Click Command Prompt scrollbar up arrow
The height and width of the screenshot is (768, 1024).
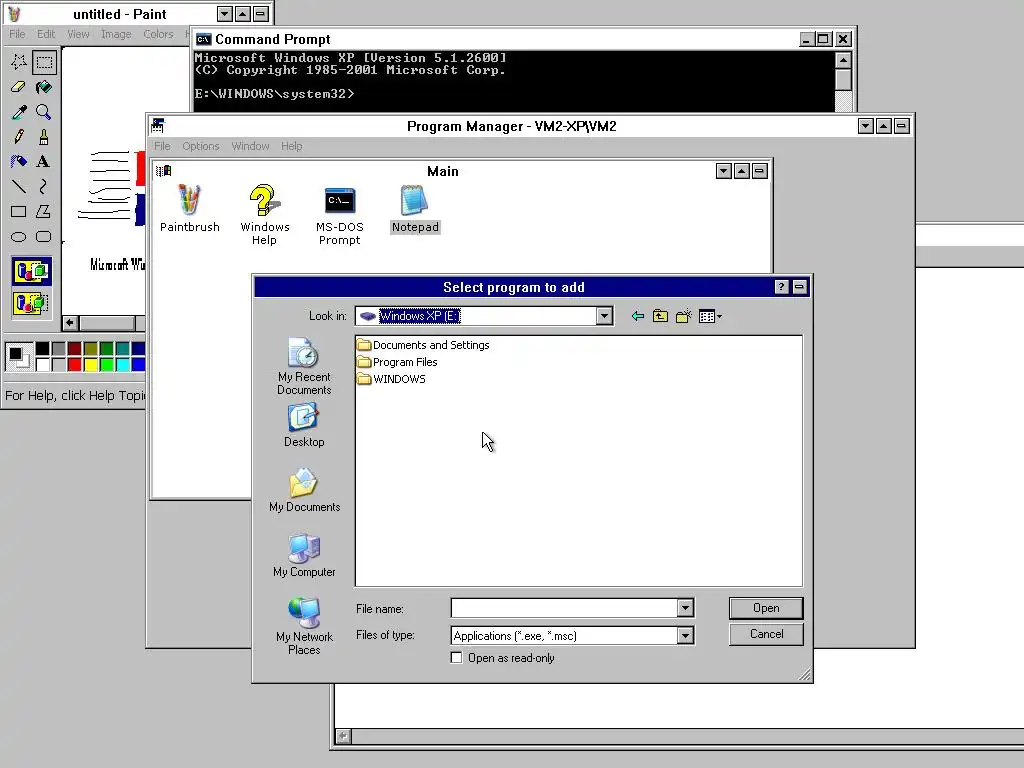(843, 60)
